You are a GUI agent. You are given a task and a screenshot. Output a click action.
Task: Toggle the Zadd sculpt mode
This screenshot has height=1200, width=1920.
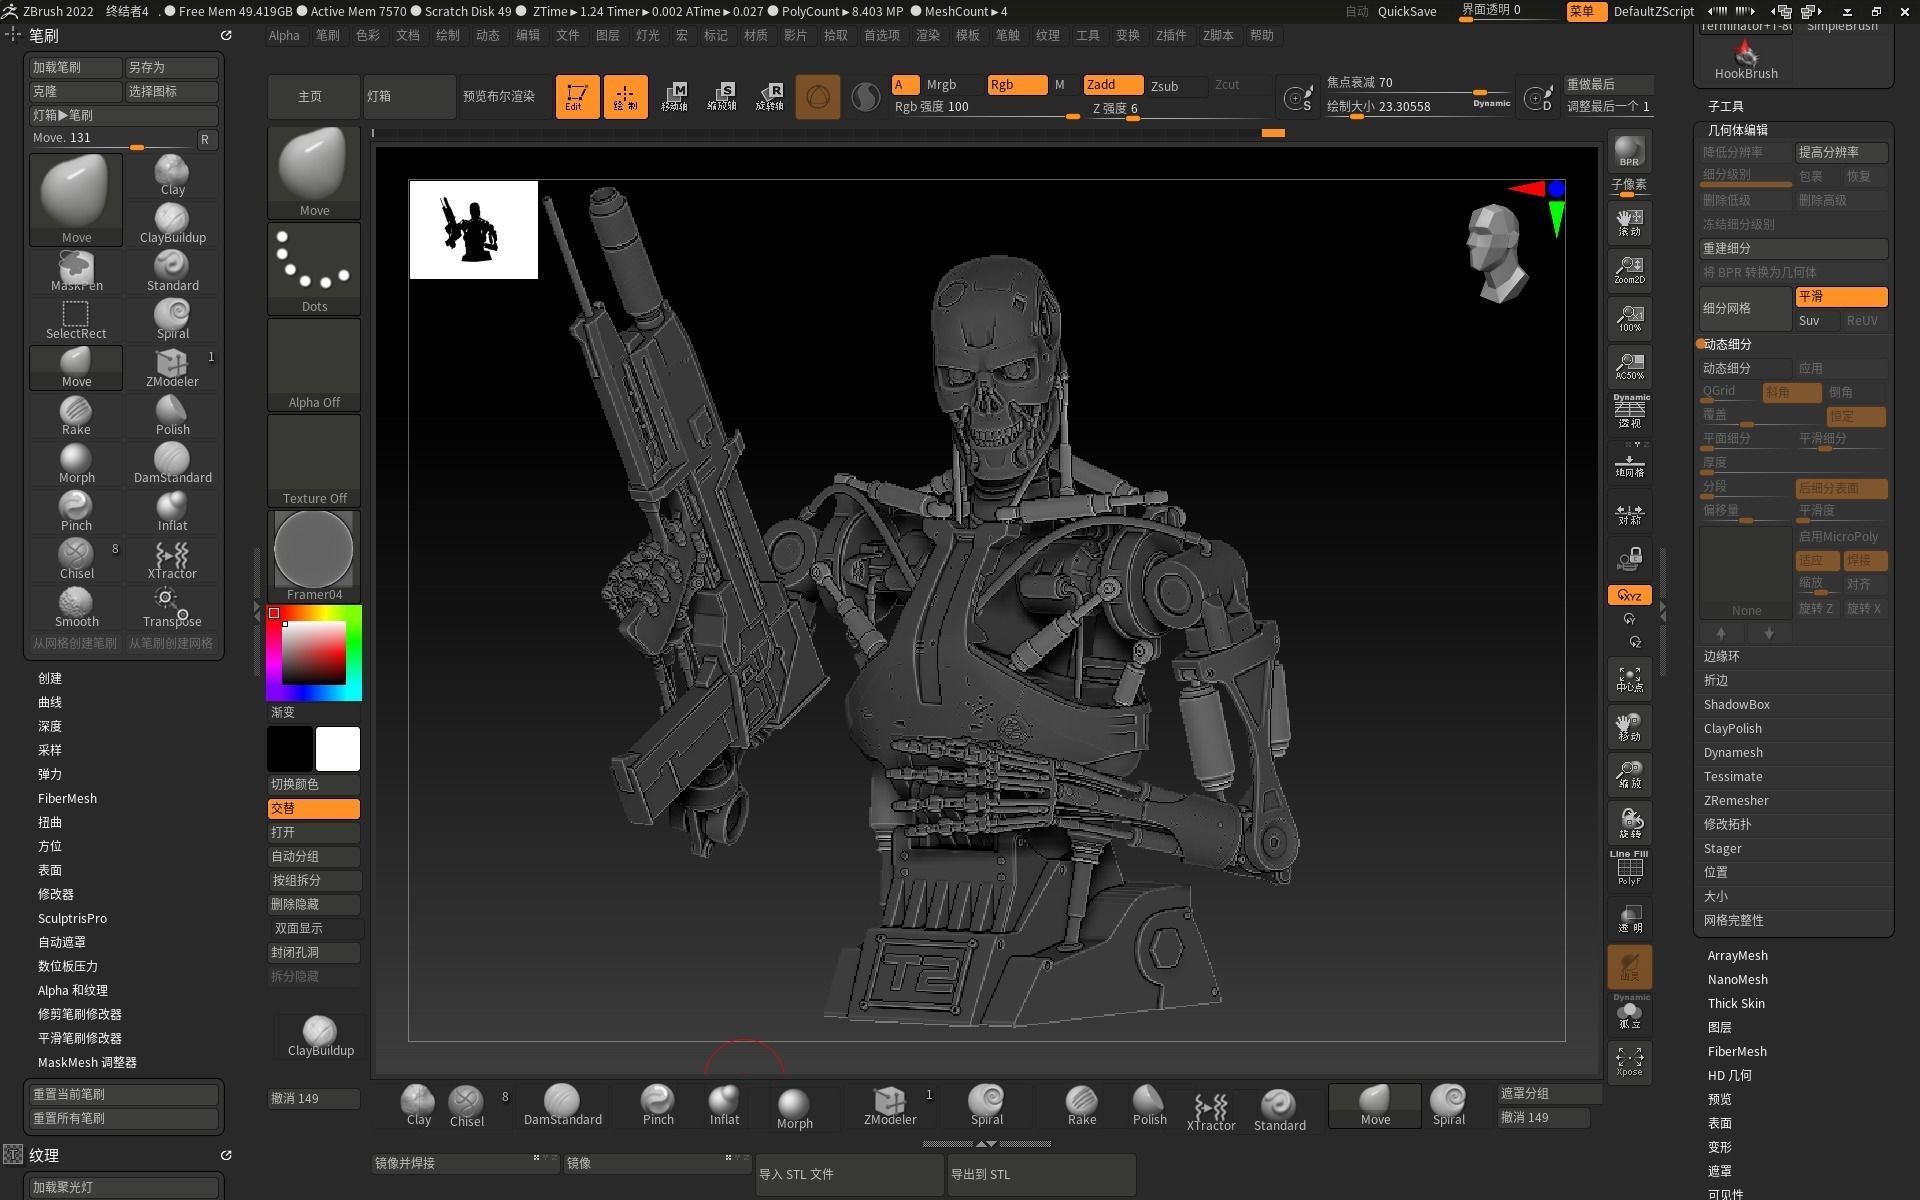tap(1113, 85)
